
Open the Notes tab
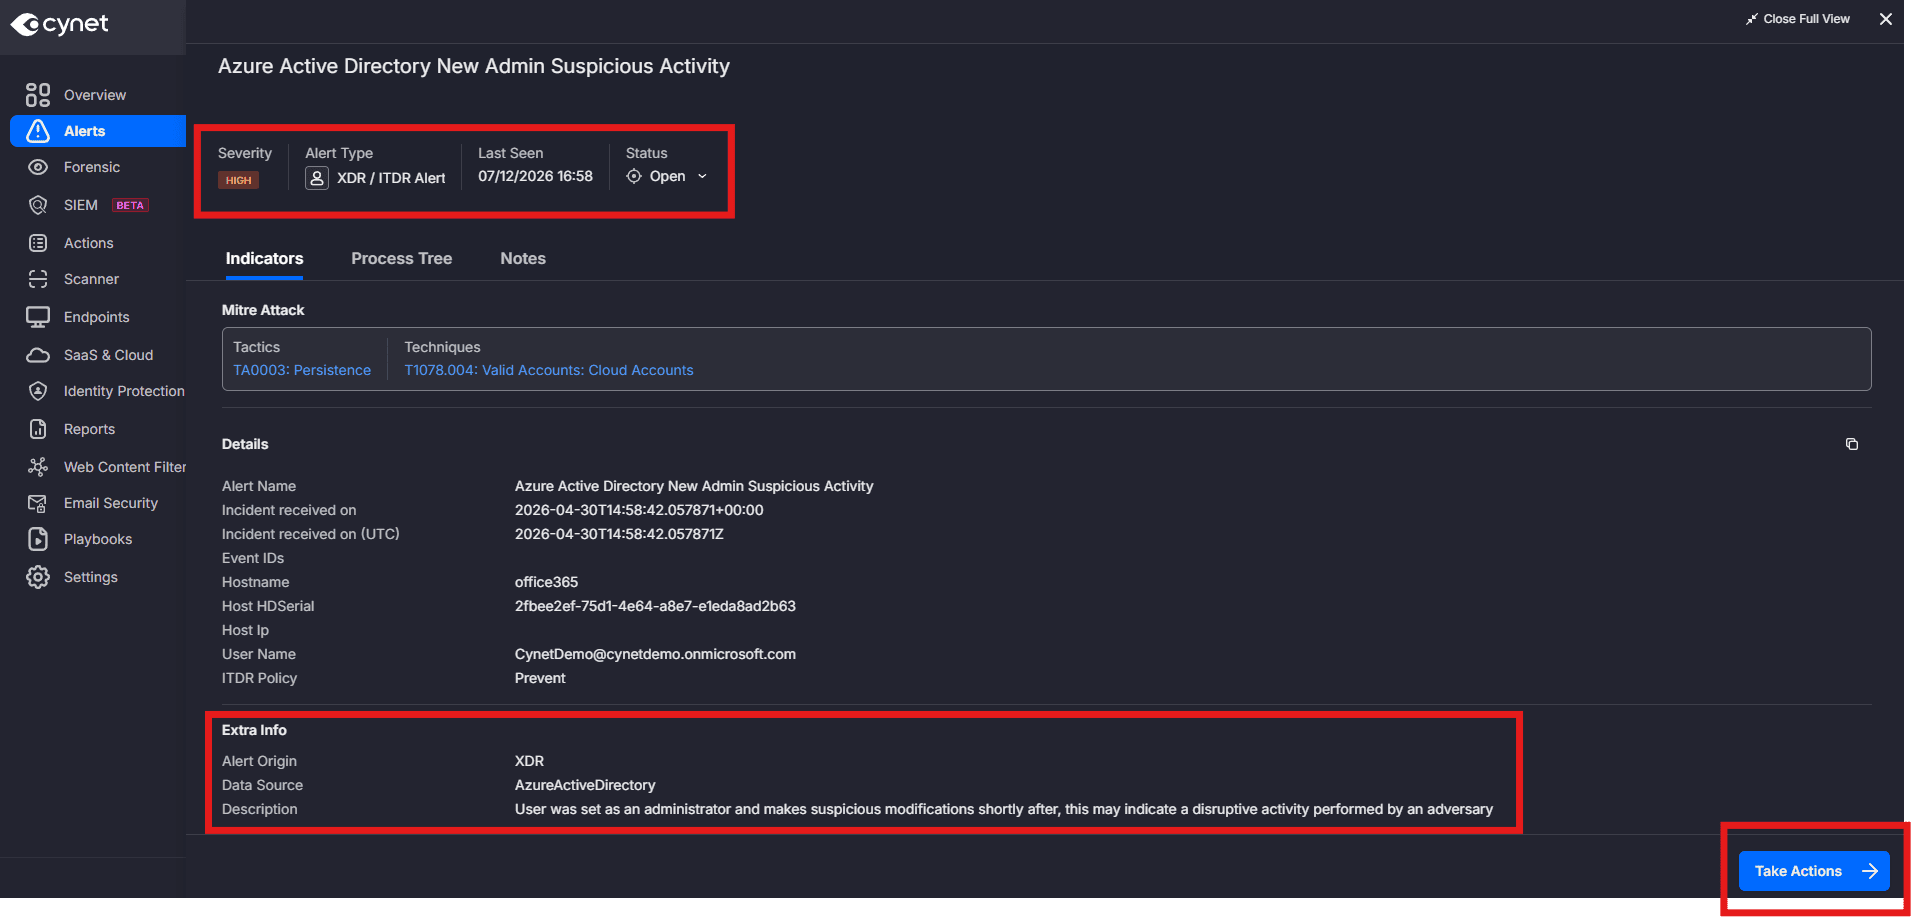point(523,259)
